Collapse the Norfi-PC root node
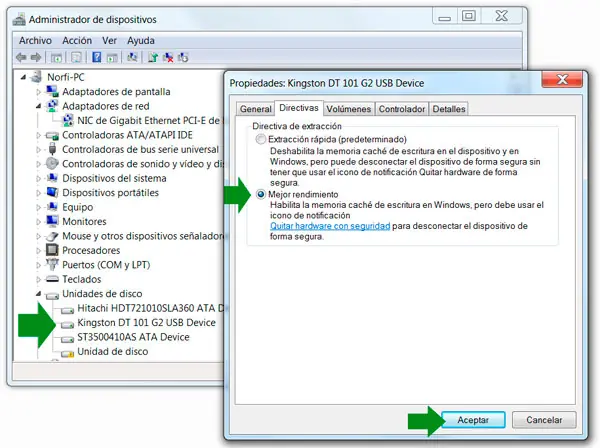Image resolution: width=600 pixels, height=448 pixels. tap(23, 77)
